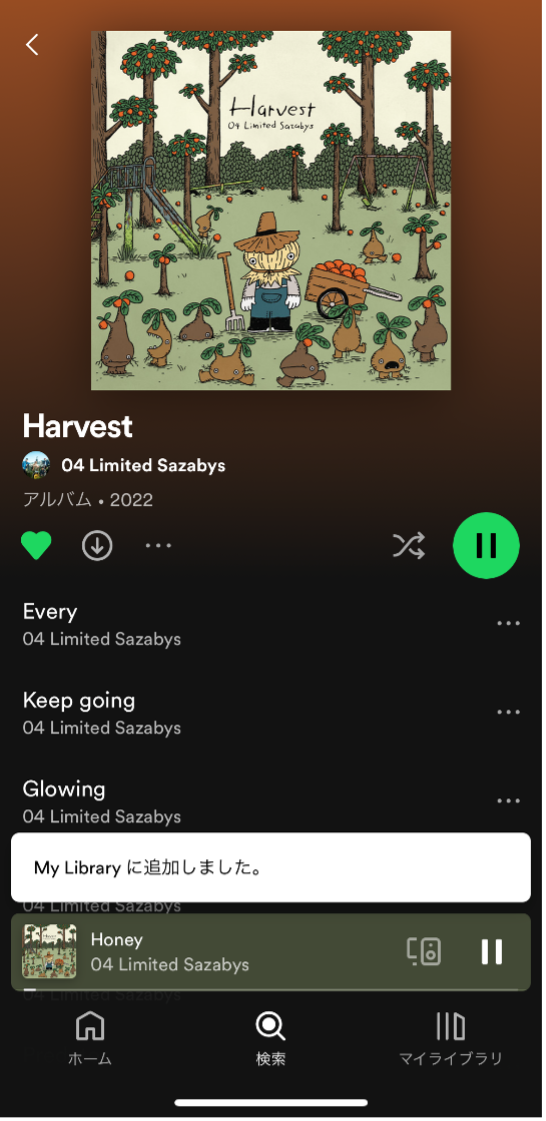Tap the Harvest album cover artwork
Viewport: 546px width, 1121px height.
tap(271, 210)
